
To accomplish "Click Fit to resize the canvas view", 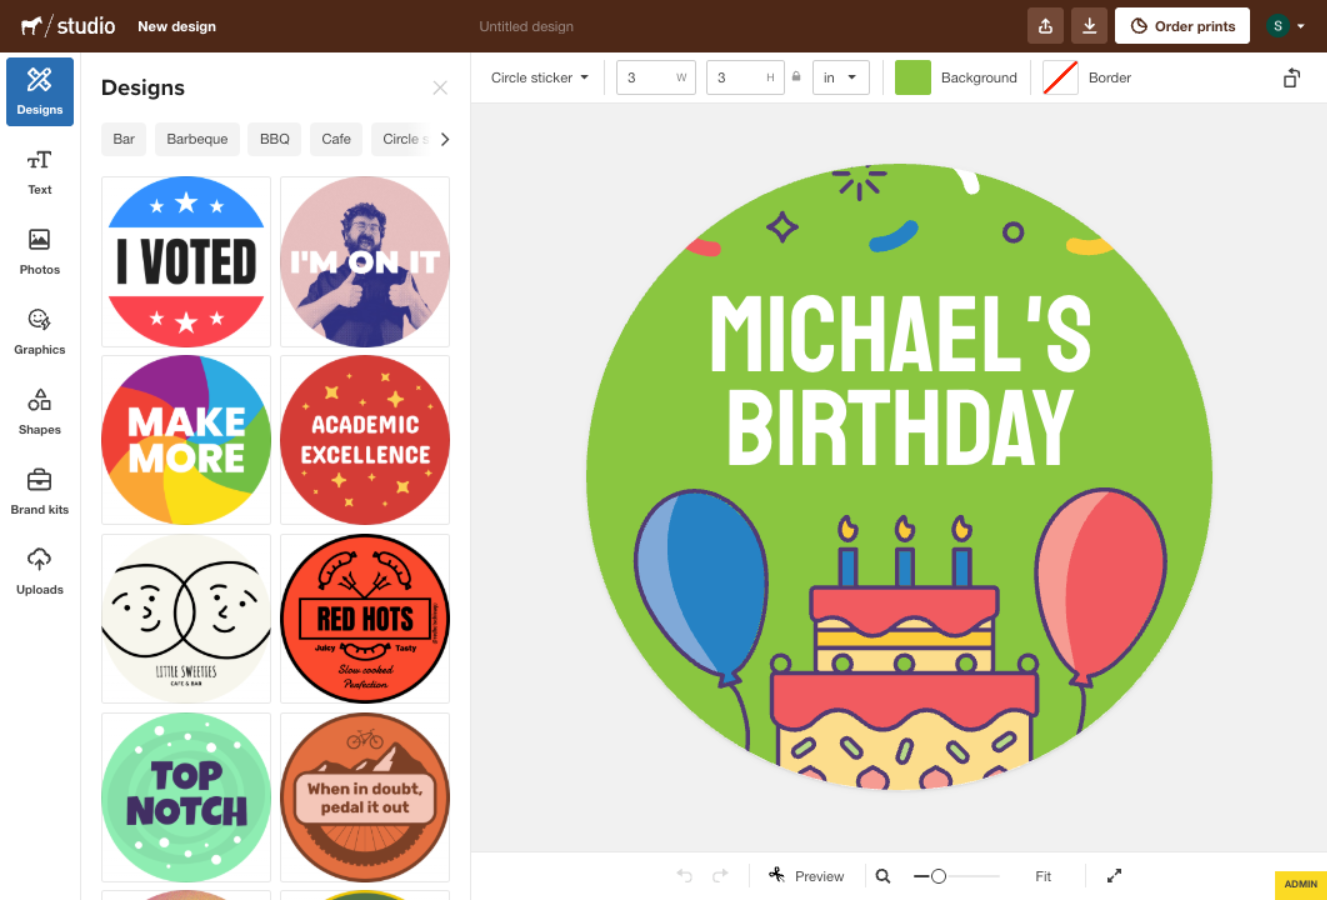I will click(x=1043, y=875).
